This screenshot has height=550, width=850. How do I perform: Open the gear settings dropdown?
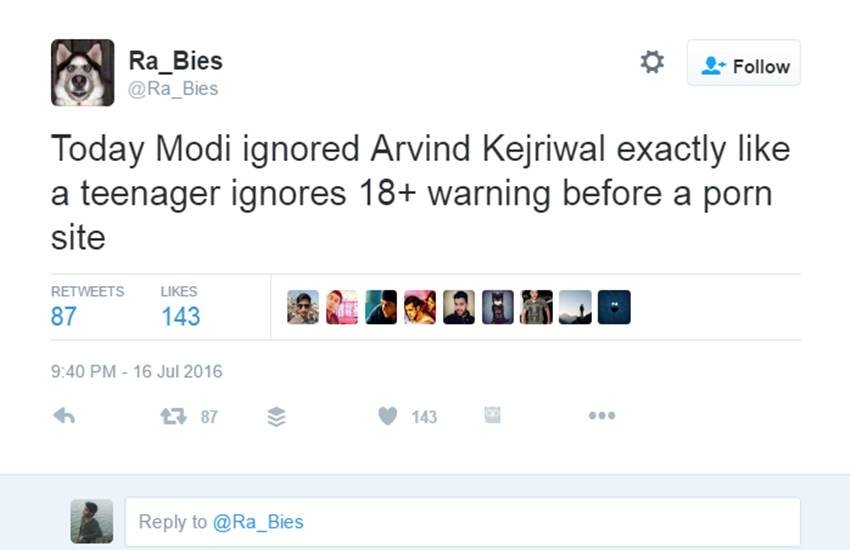point(652,62)
